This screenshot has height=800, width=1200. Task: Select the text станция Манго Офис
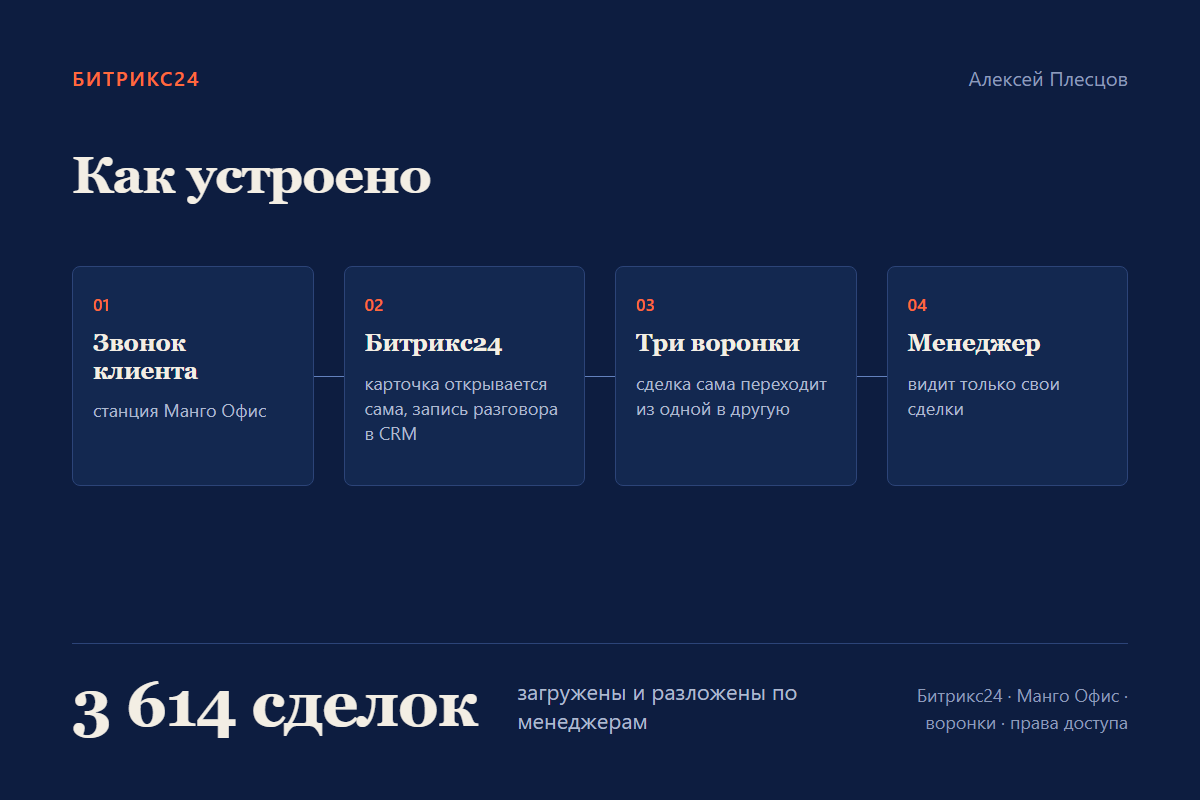point(180,411)
